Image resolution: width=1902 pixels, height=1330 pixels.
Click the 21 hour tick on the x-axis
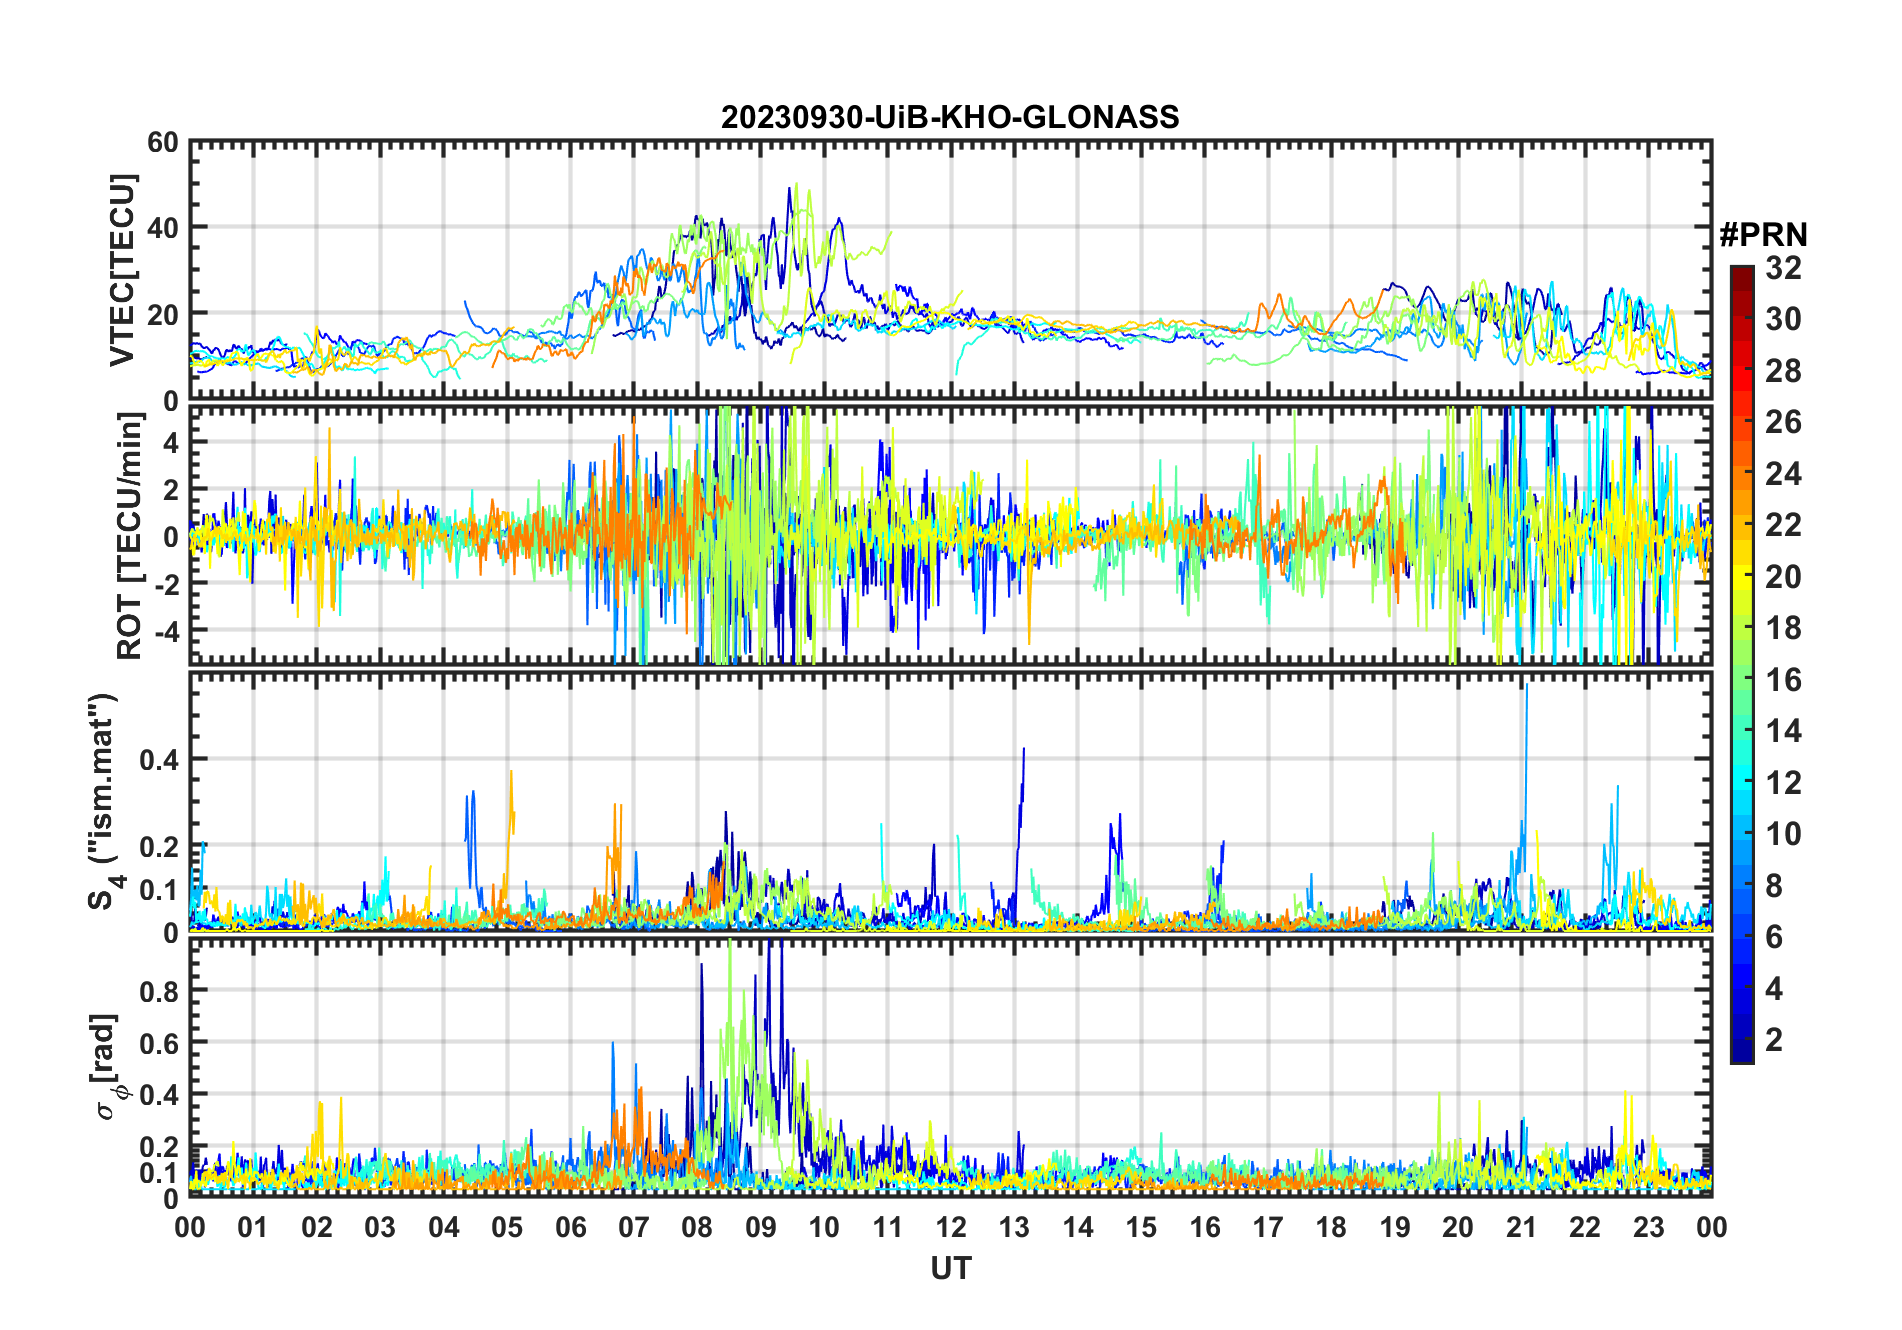(1521, 1227)
